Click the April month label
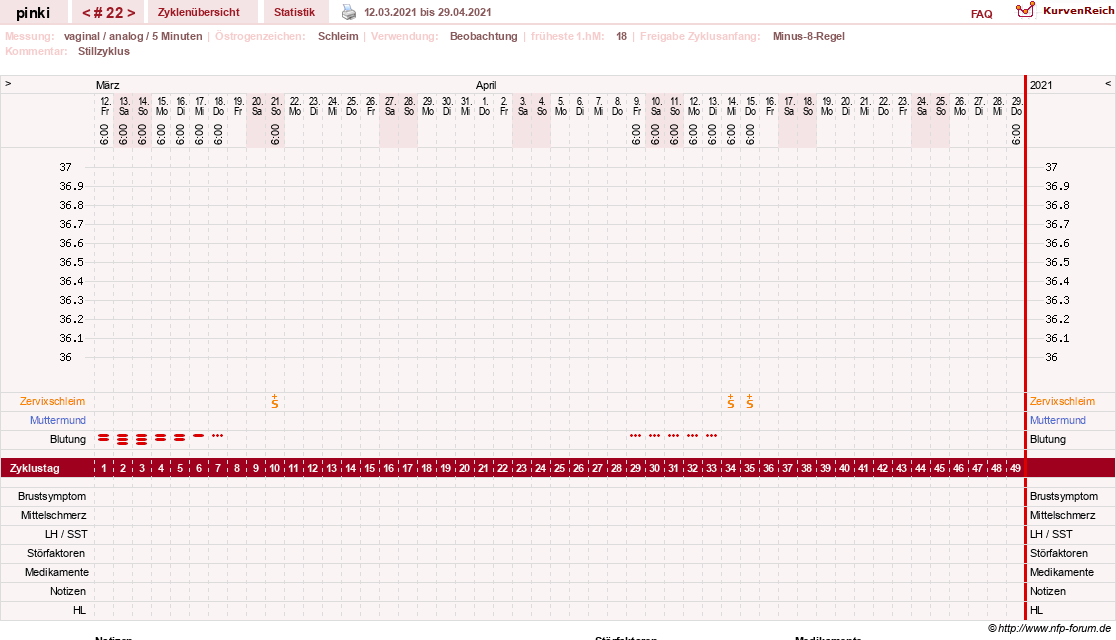Image resolution: width=1116 pixels, height=640 pixels. 486,85
